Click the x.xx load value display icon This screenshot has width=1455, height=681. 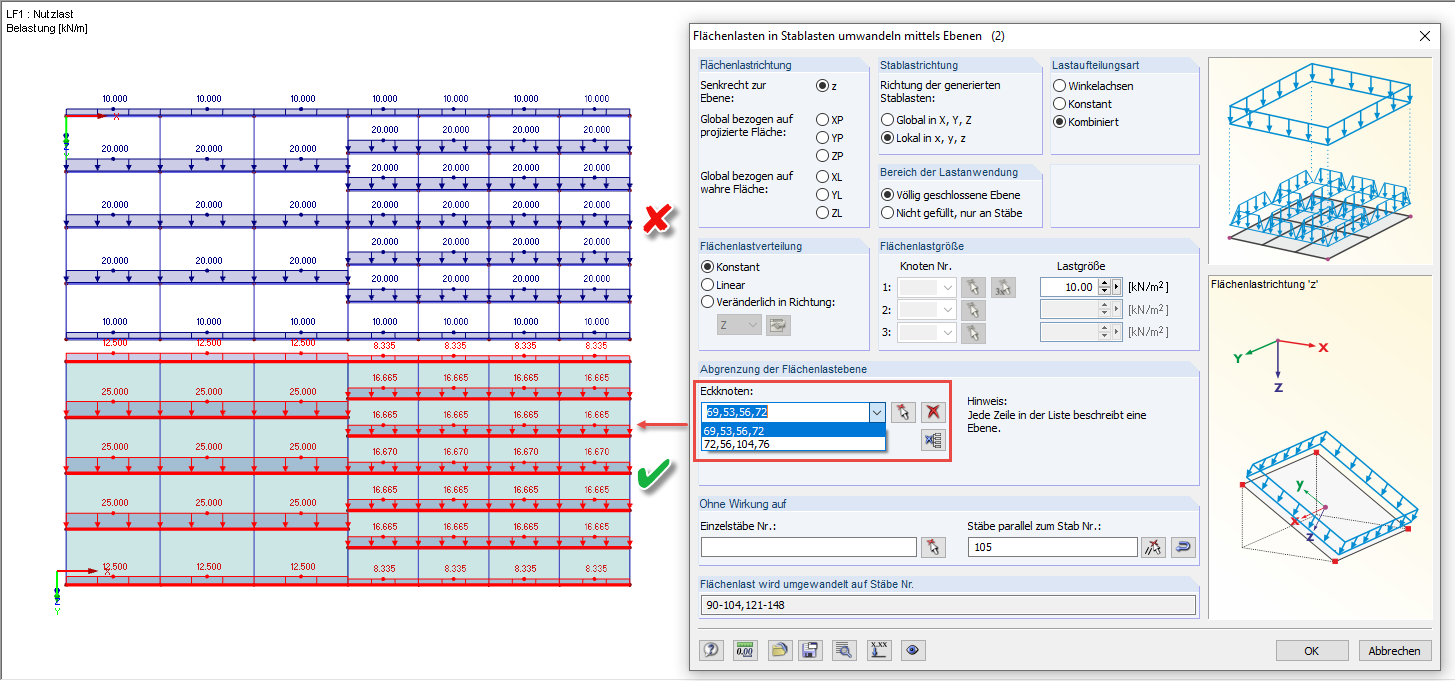879,650
